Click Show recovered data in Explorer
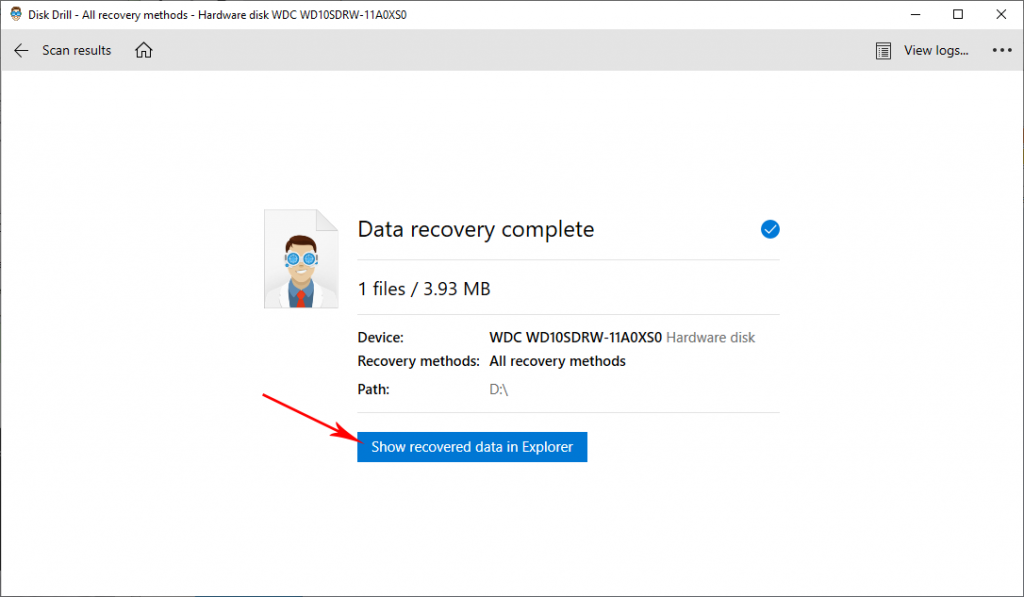Image resolution: width=1024 pixels, height=597 pixels. pos(471,447)
